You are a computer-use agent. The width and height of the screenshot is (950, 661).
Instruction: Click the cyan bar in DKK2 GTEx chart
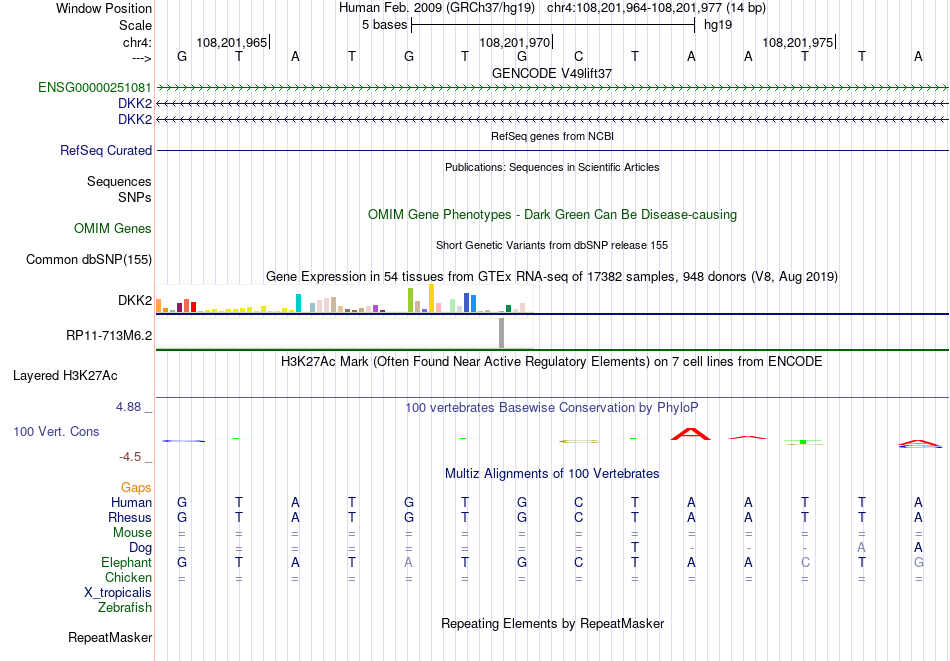[298, 303]
